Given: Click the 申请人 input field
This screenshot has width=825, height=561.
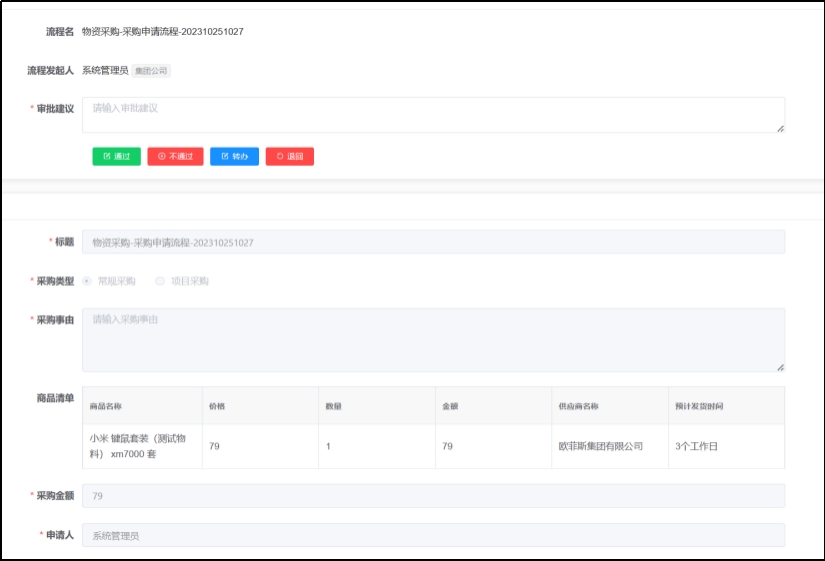Looking at the screenshot, I should coord(432,536).
